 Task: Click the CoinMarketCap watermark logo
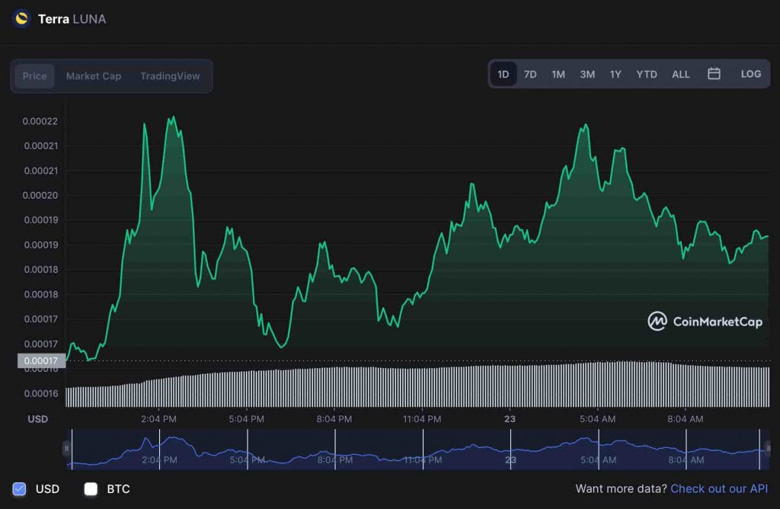point(705,321)
